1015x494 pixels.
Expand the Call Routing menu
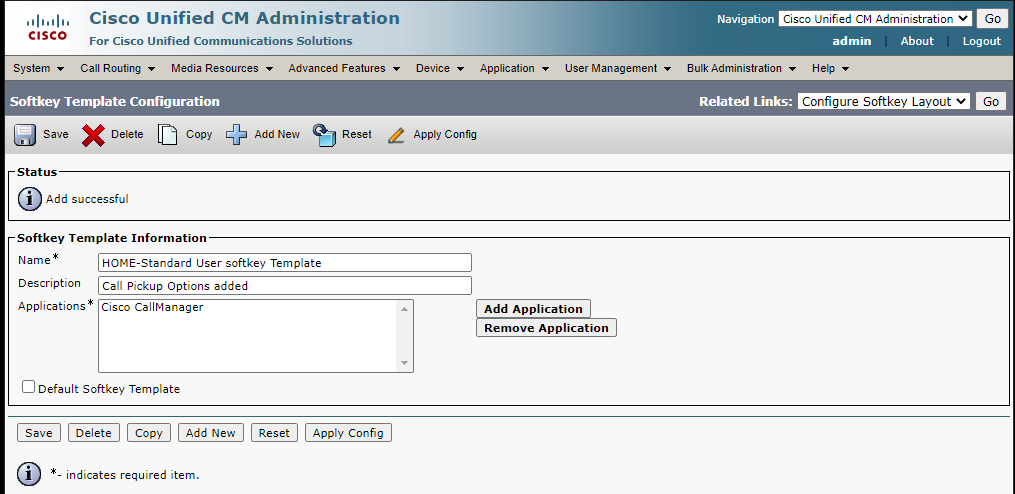pos(118,68)
